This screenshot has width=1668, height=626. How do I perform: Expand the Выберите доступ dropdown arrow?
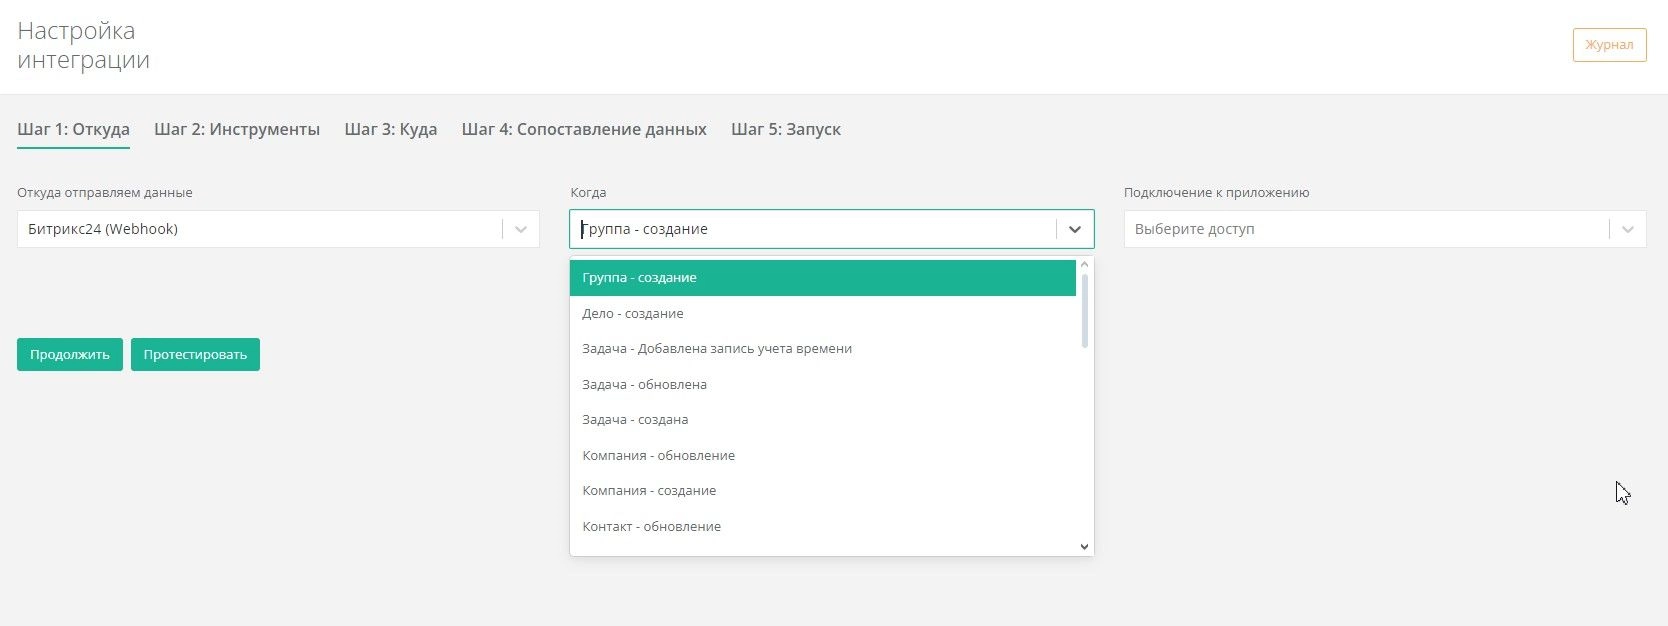pyautogui.click(x=1627, y=229)
